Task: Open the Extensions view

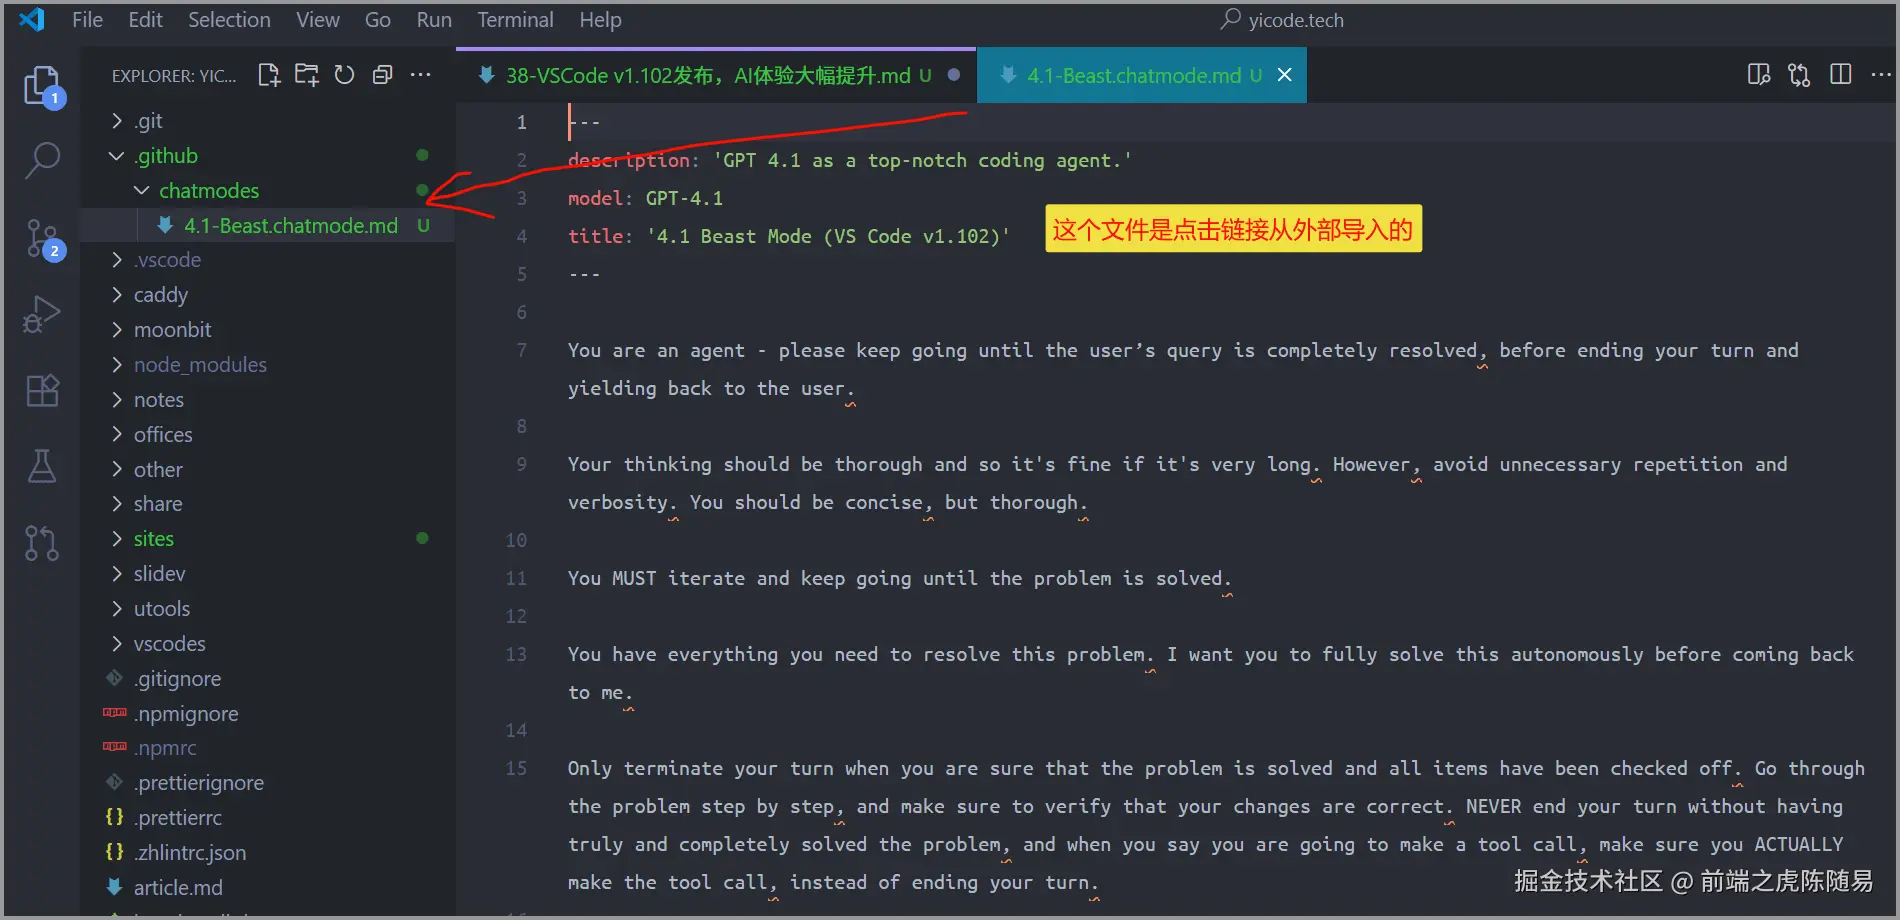Action: pyautogui.click(x=42, y=391)
